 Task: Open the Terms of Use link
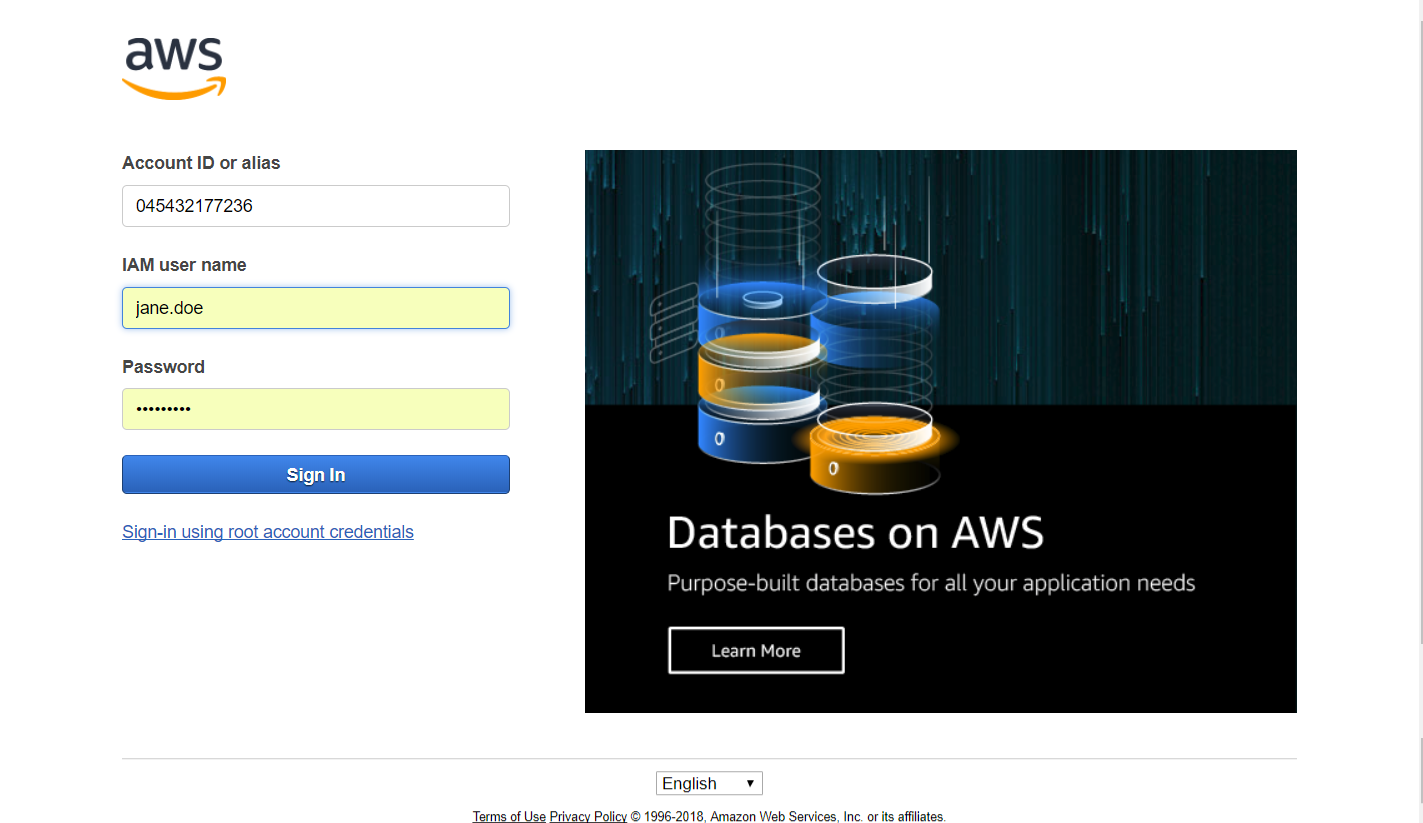509,816
